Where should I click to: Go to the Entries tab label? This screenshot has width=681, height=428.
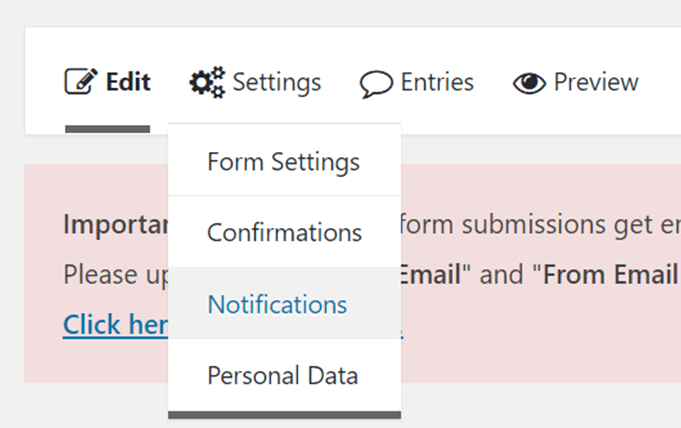pyautogui.click(x=437, y=81)
